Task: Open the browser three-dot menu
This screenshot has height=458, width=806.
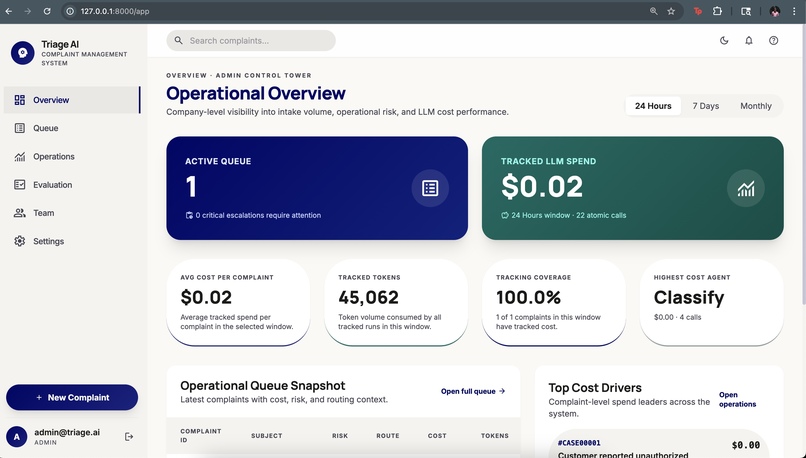Action: click(x=794, y=11)
